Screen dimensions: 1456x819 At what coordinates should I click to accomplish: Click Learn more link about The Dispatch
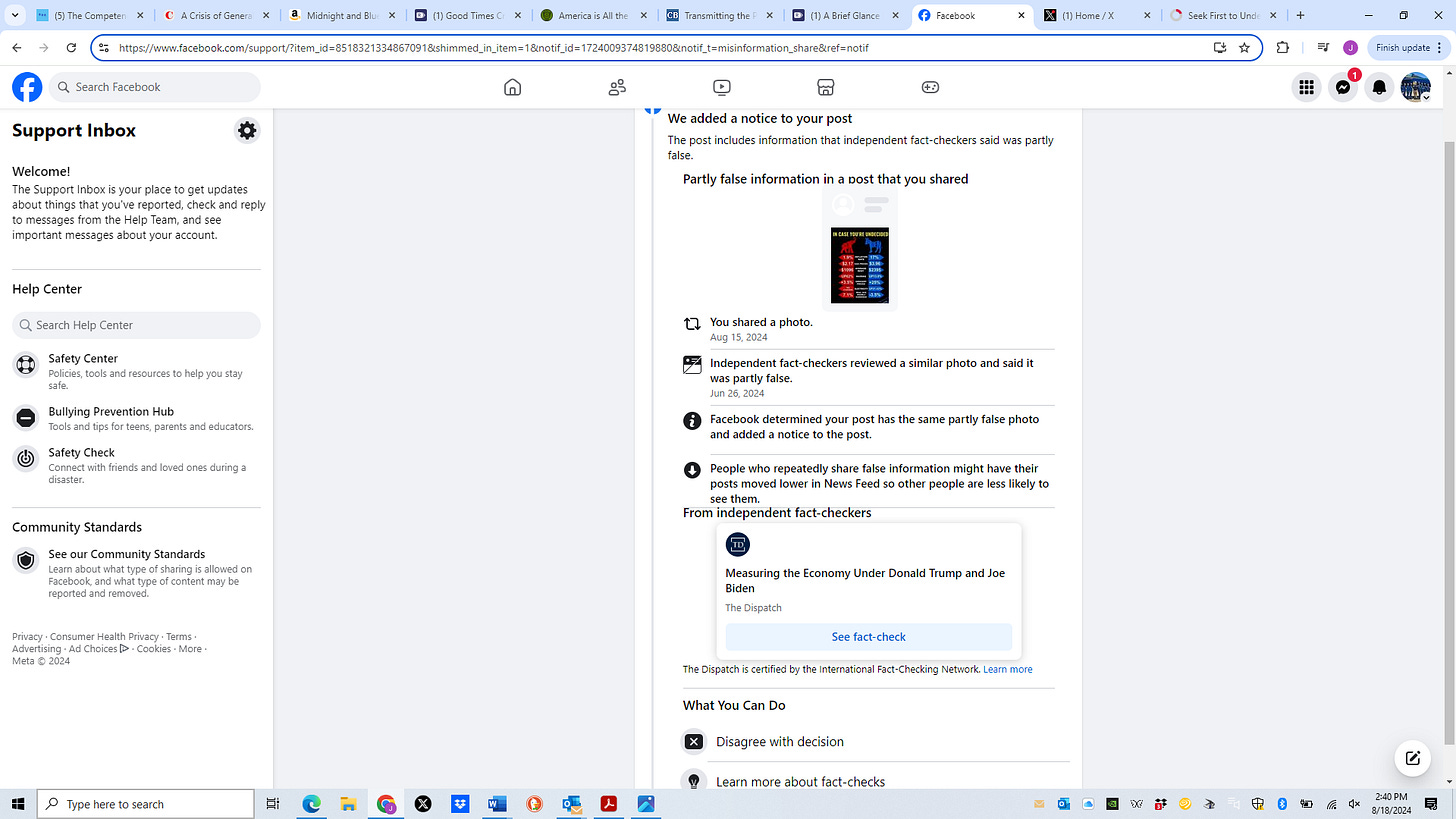1007,669
